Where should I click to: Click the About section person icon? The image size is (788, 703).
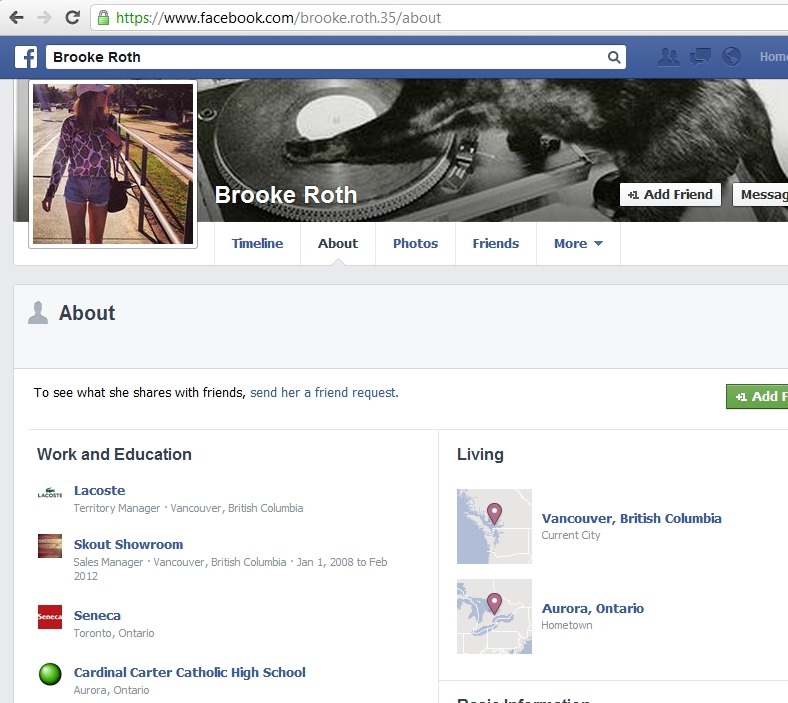(38, 313)
